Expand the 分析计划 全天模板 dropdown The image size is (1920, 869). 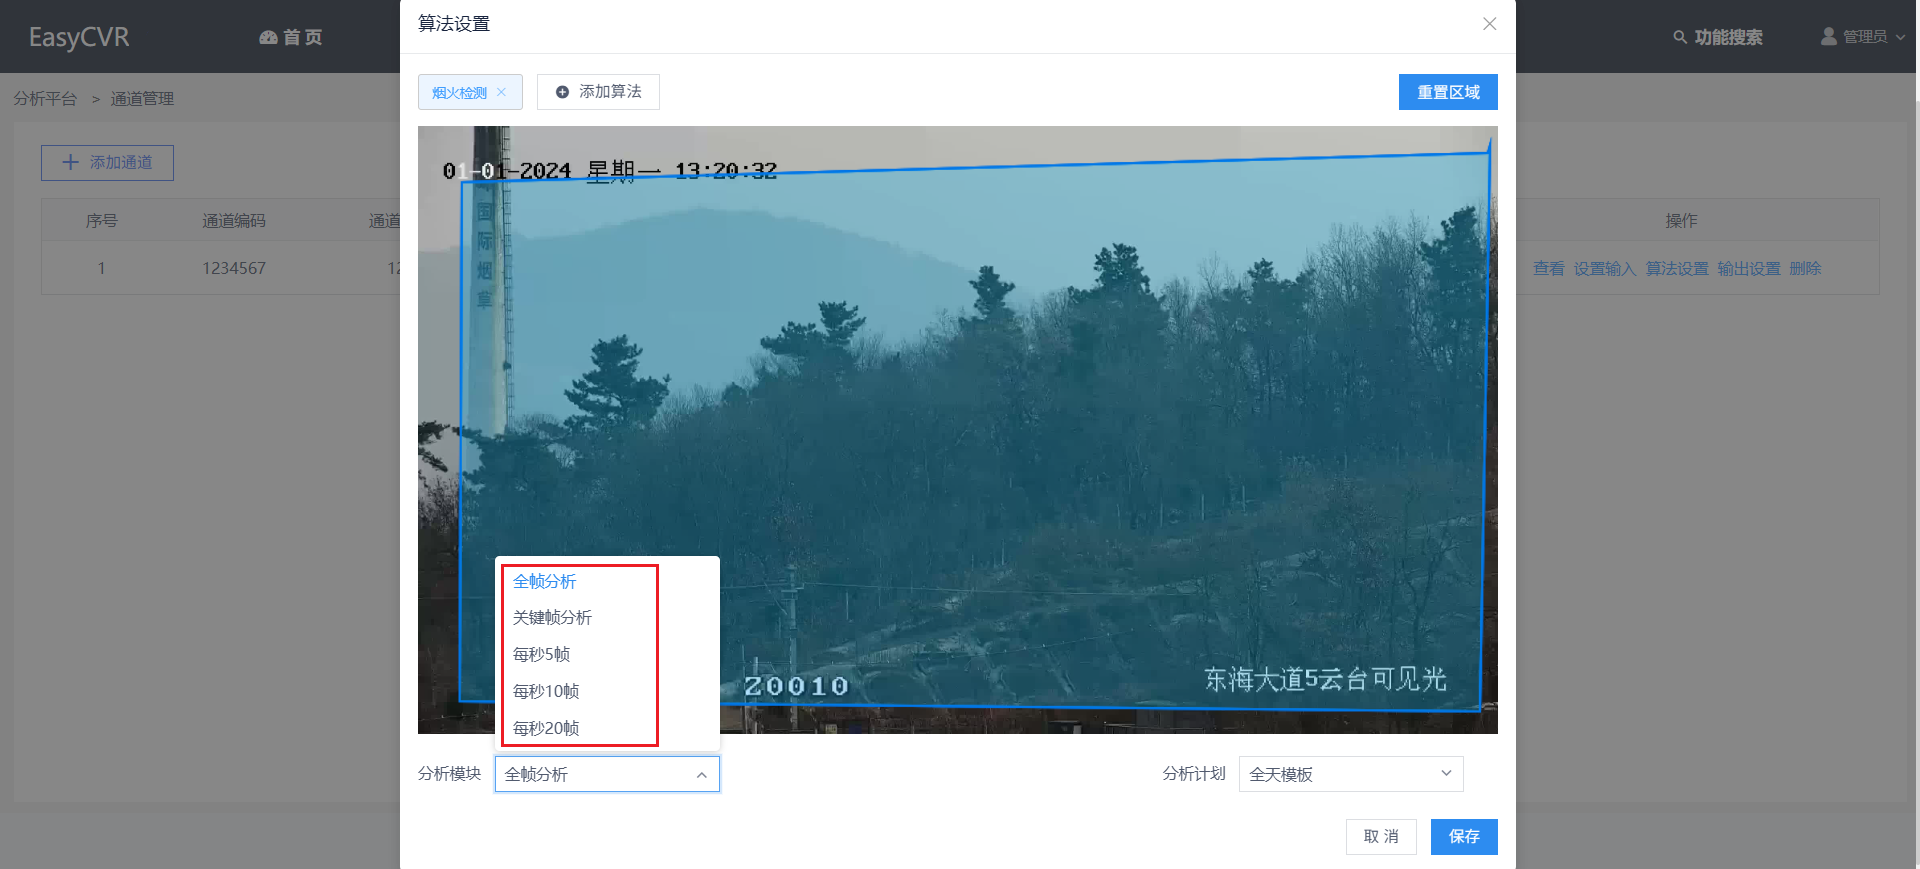click(1445, 773)
